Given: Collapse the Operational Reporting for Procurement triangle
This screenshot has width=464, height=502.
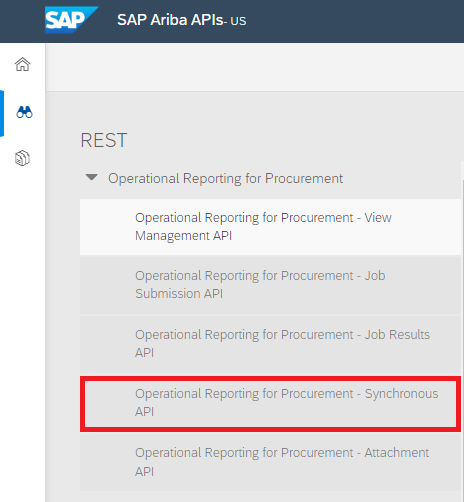Looking at the screenshot, I should [92, 177].
